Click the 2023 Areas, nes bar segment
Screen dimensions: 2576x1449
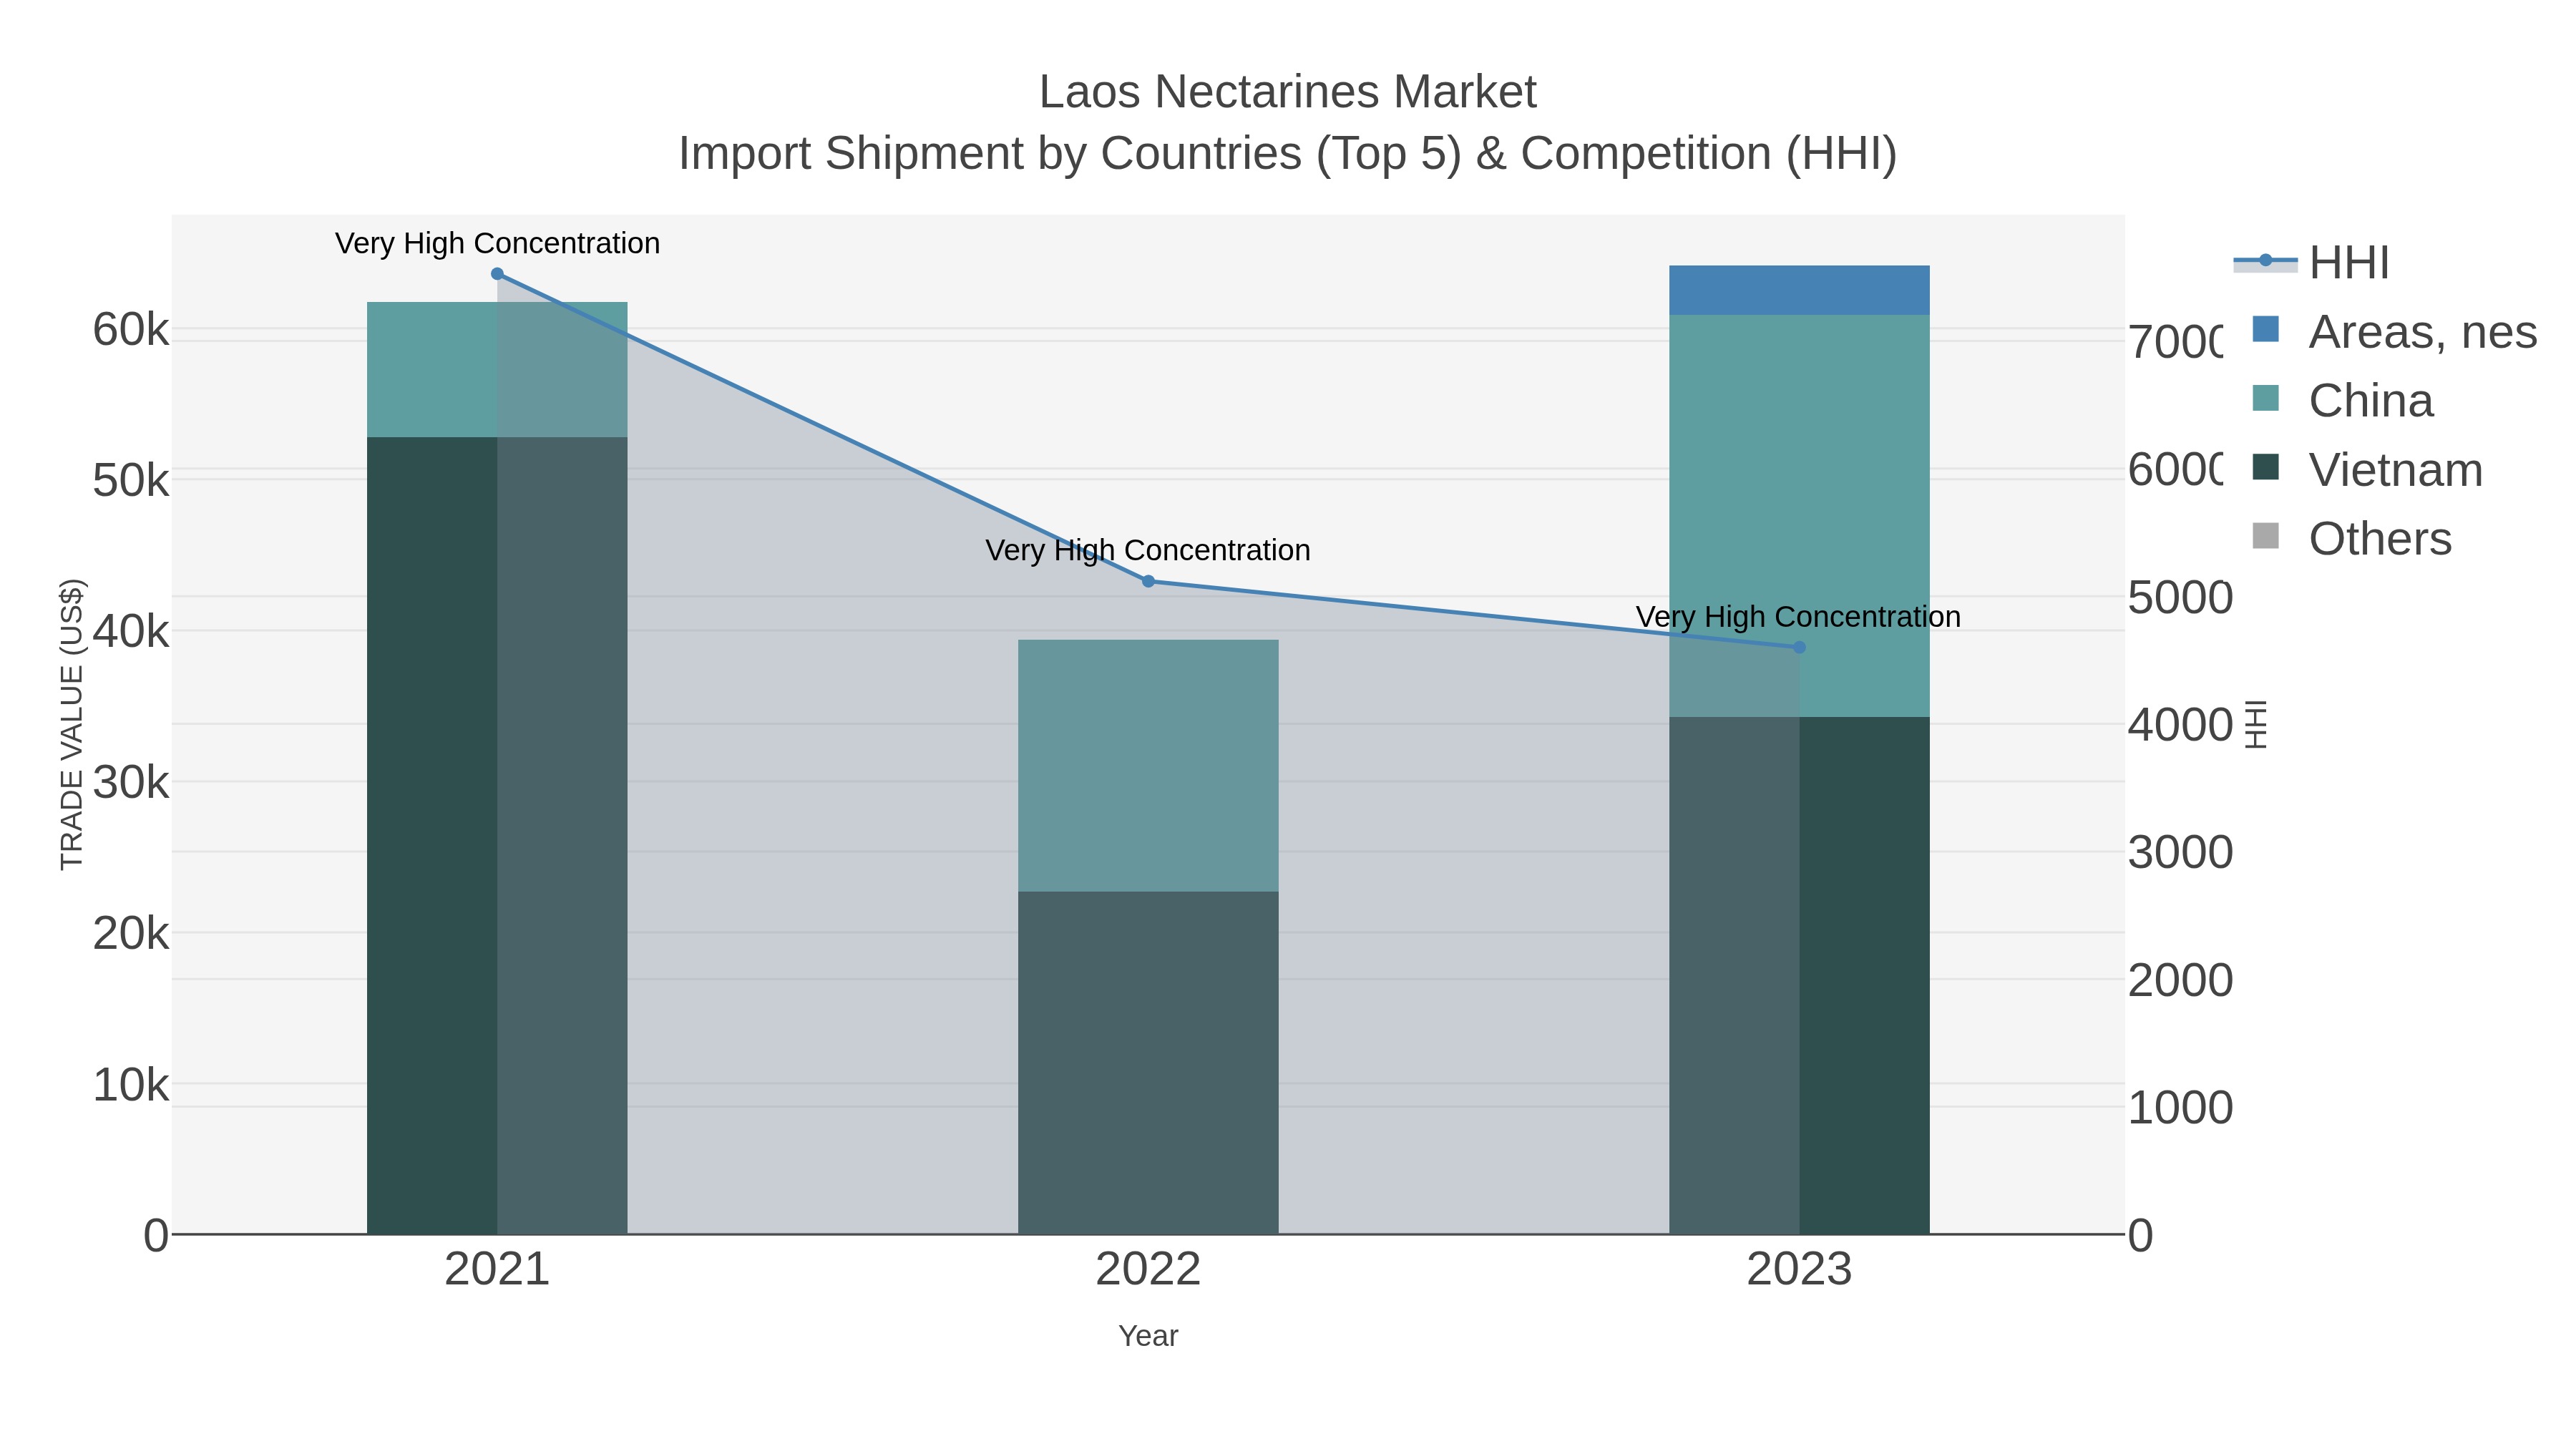(x=1799, y=290)
